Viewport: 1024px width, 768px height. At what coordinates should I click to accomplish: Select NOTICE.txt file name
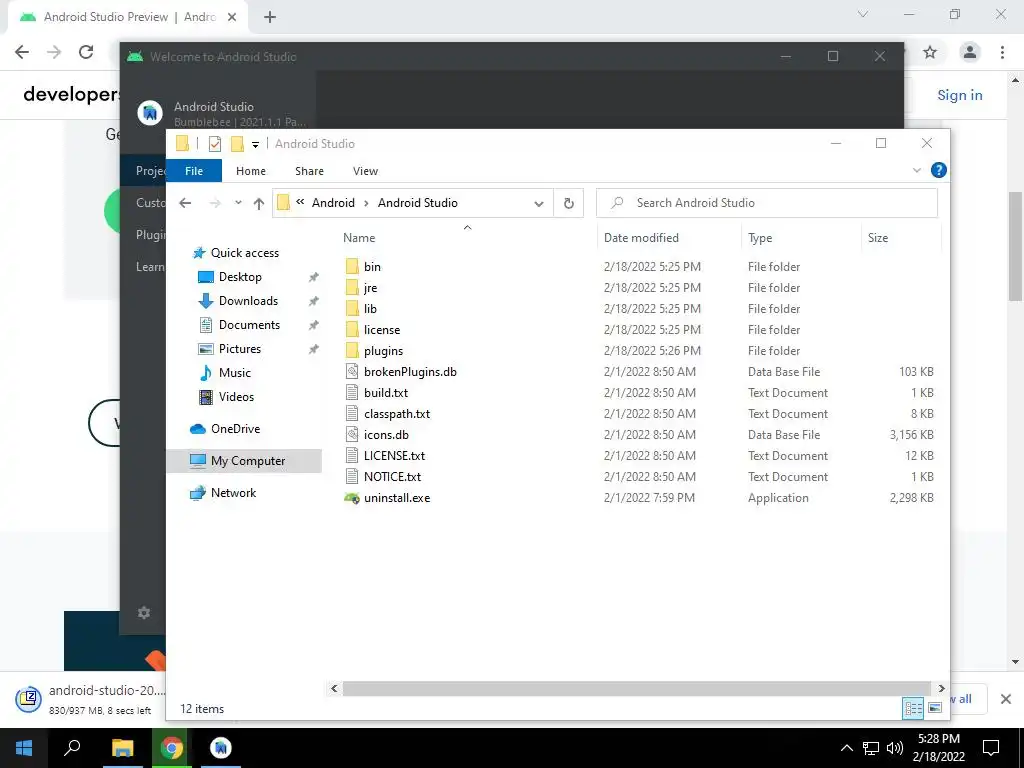point(392,477)
